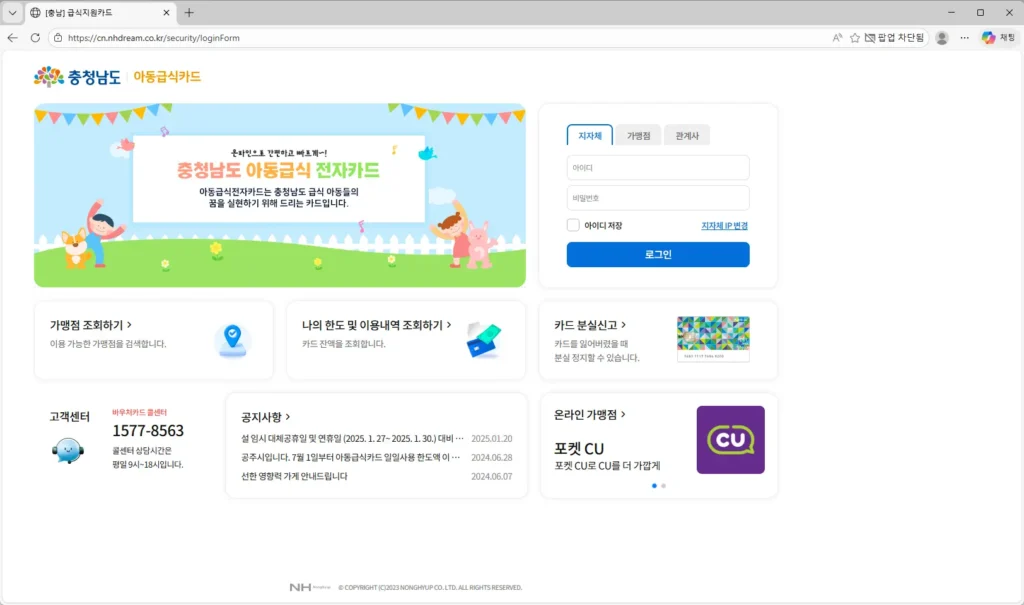The image size is (1024, 605).
Task: Click the card balance inquiry icon
Action: (x=484, y=340)
